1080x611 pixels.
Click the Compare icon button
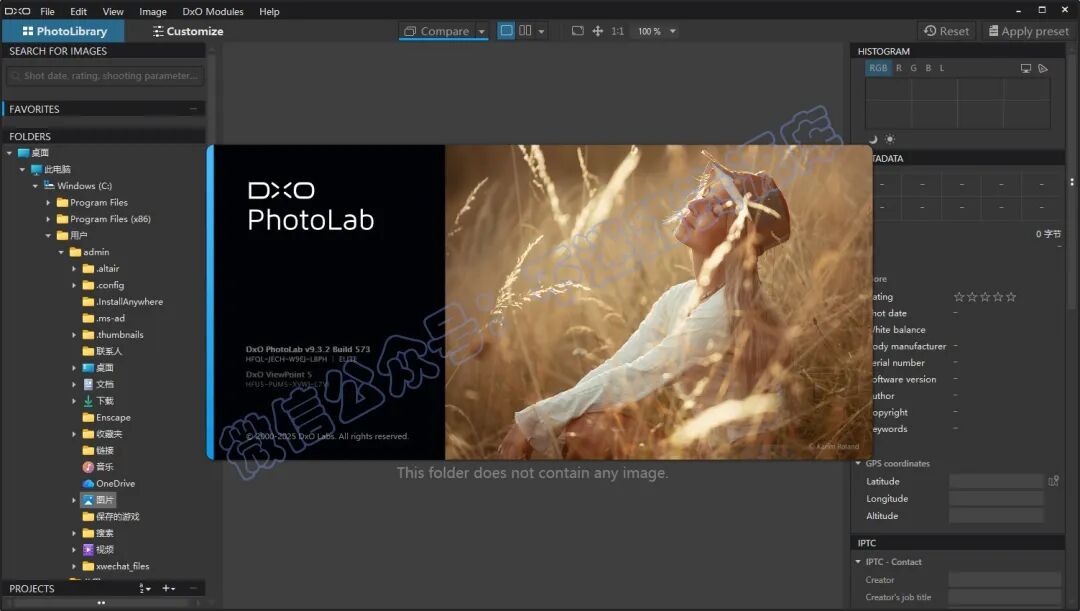(437, 31)
